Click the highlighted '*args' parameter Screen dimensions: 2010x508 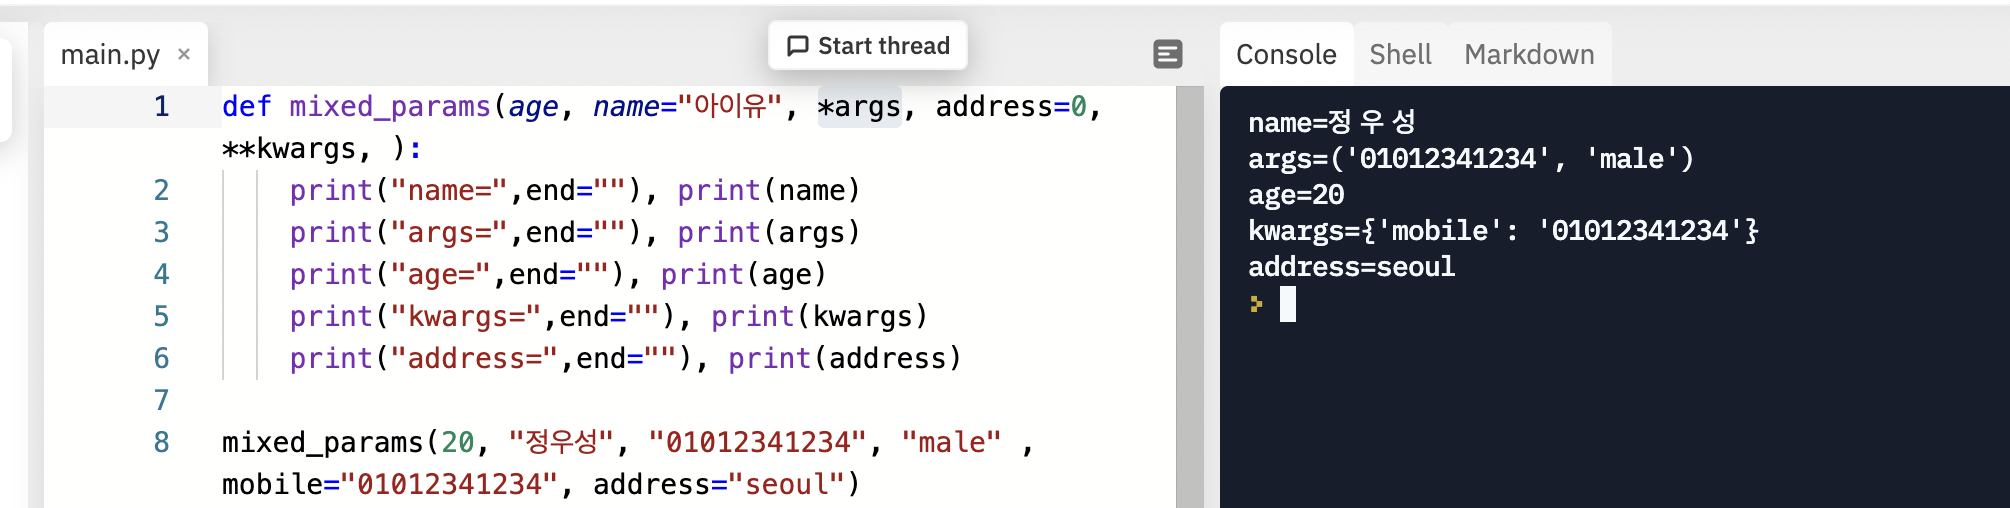click(x=860, y=106)
